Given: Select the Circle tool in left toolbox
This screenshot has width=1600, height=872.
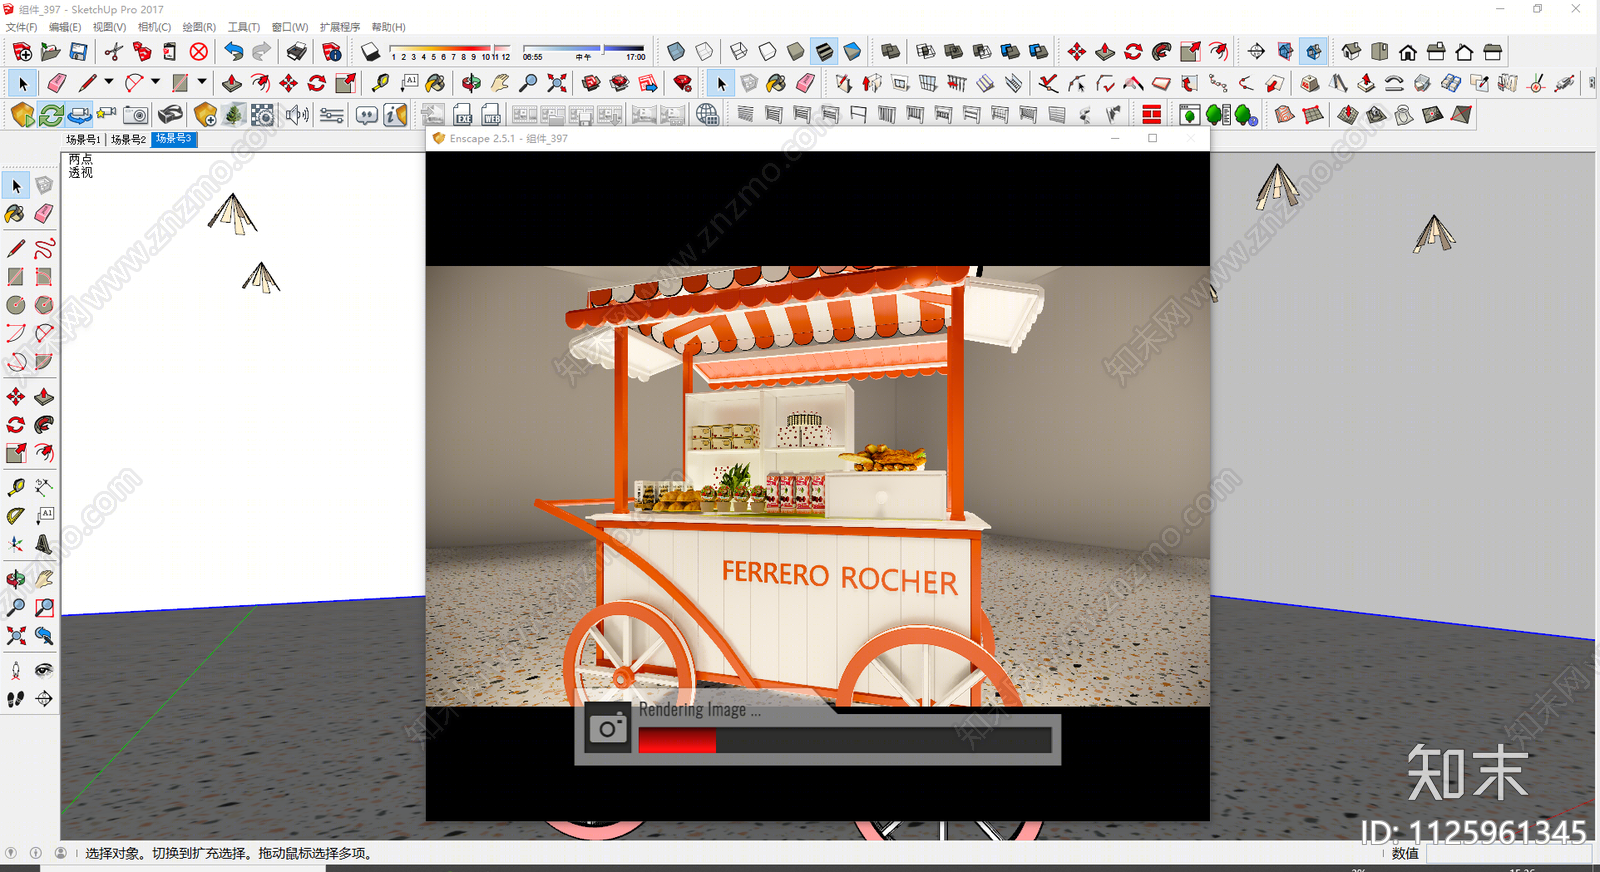Looking at the screenshot, I should (x=15, y=305).
